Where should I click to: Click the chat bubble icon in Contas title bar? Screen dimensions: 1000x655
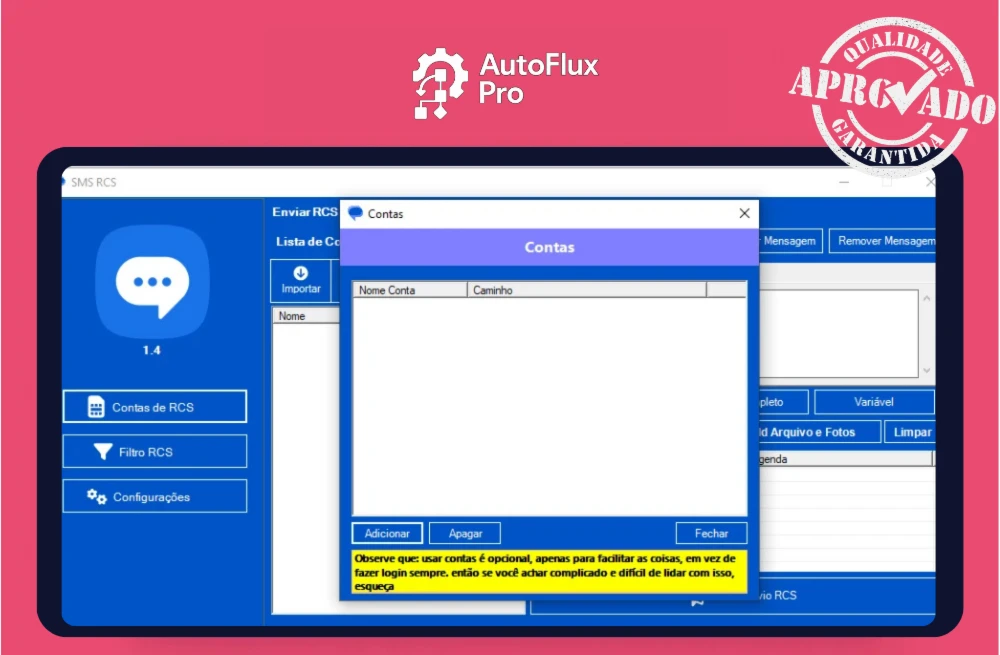355,214
